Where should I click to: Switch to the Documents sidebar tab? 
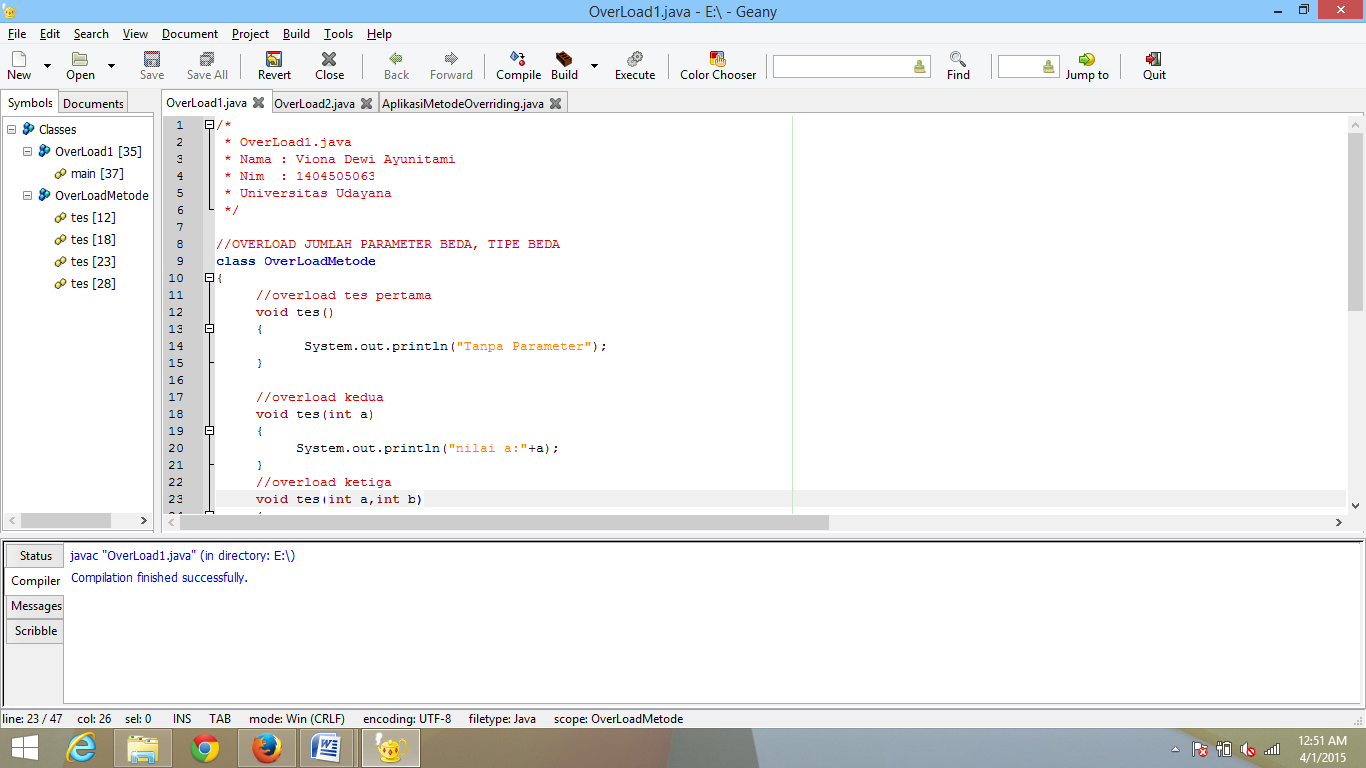[93, 103]
